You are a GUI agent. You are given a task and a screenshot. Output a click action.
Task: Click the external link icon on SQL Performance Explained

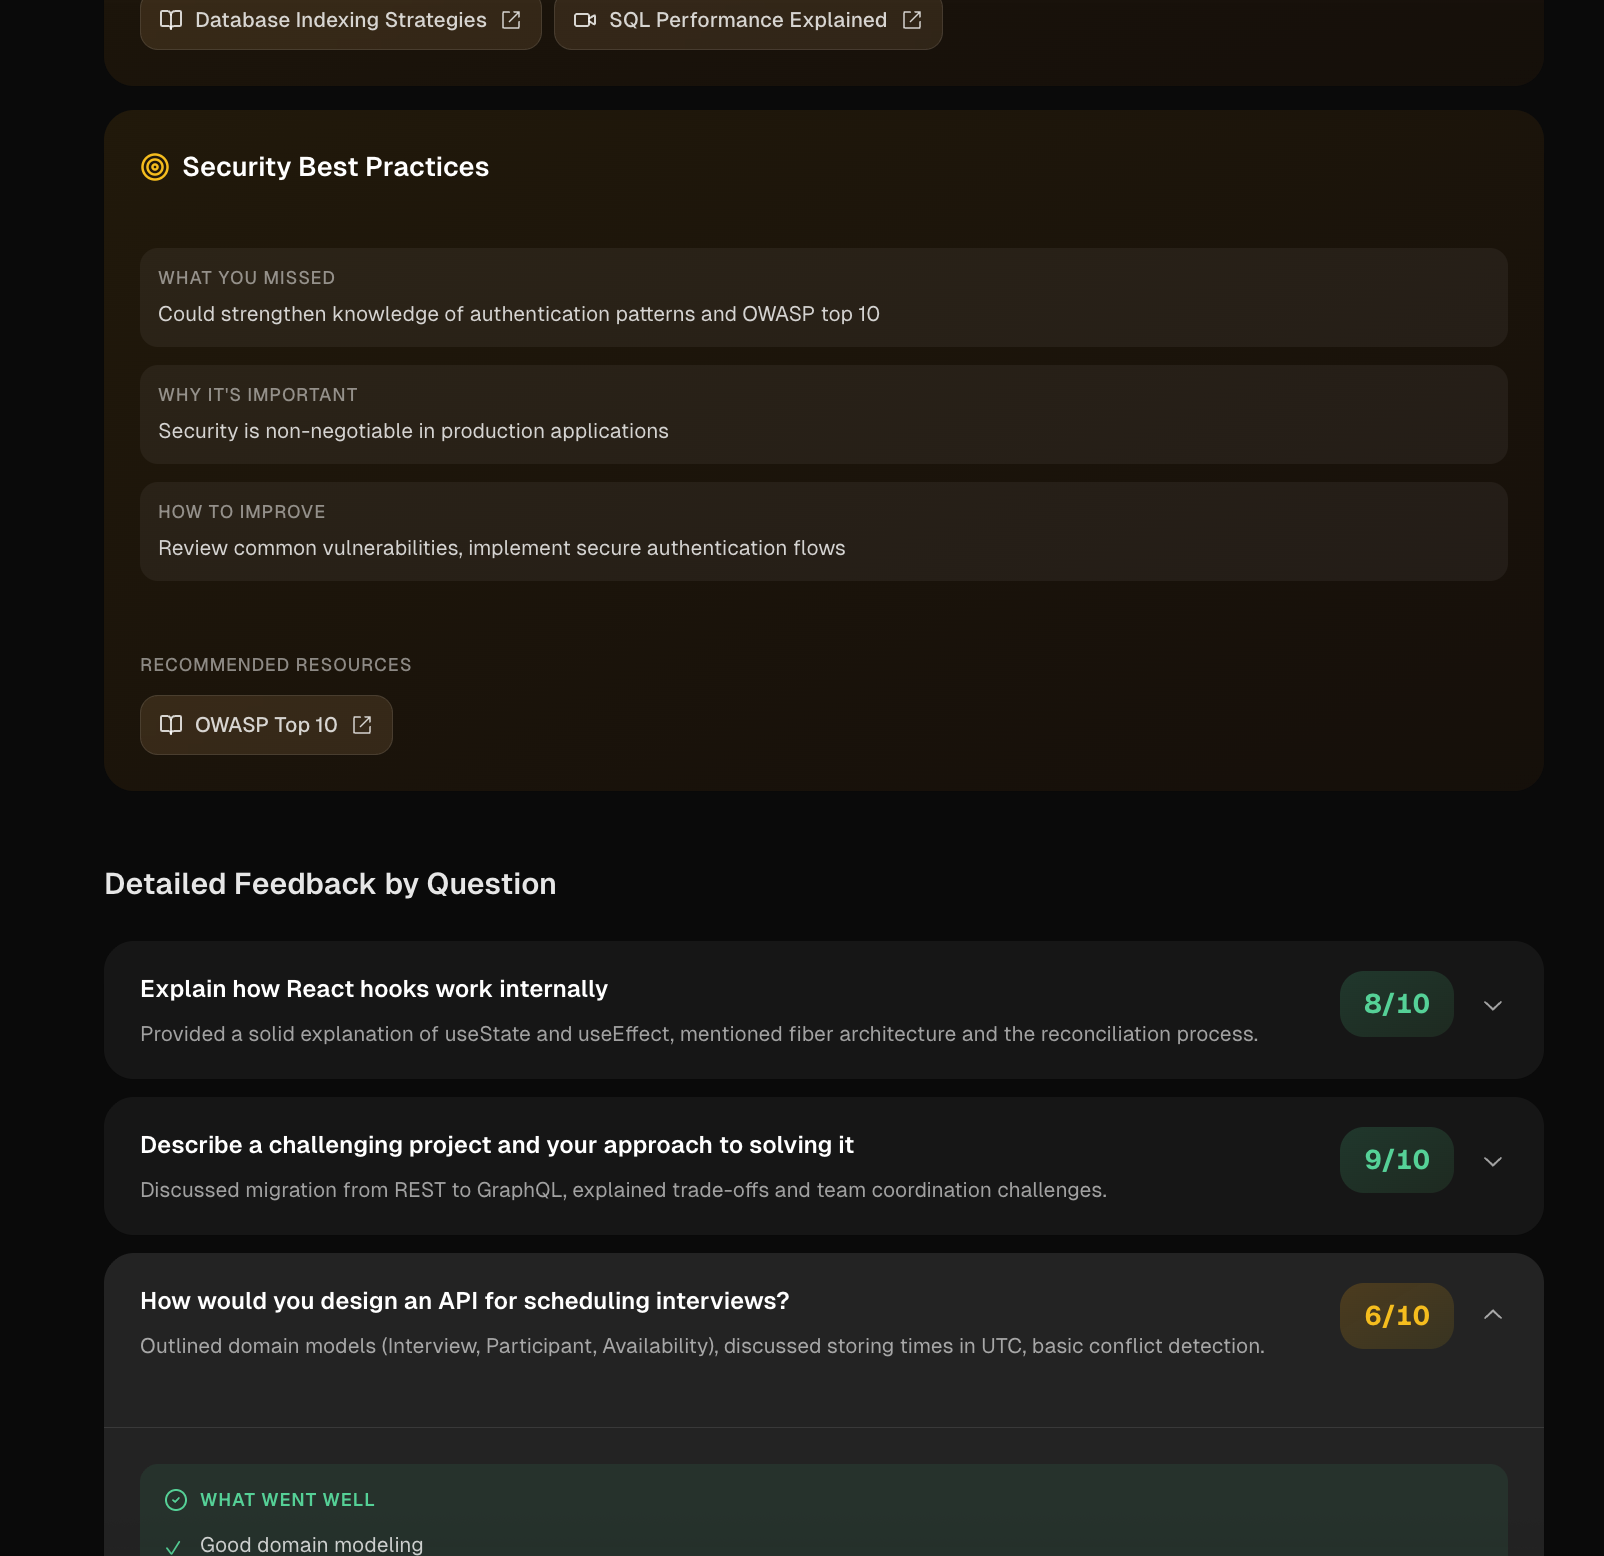pyautogui.click(x=911, y=18)
